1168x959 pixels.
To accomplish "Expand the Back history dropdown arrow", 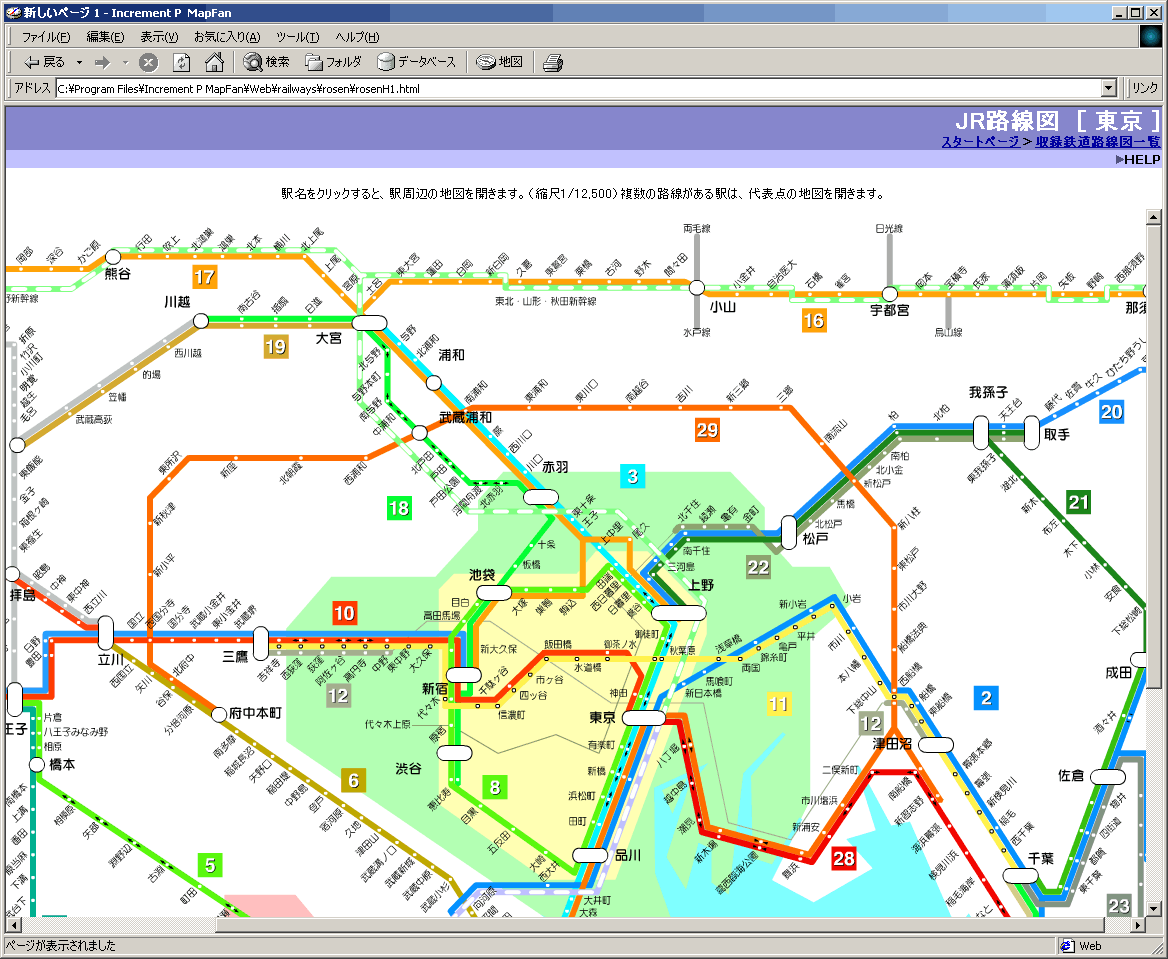I will pos(80,62).
